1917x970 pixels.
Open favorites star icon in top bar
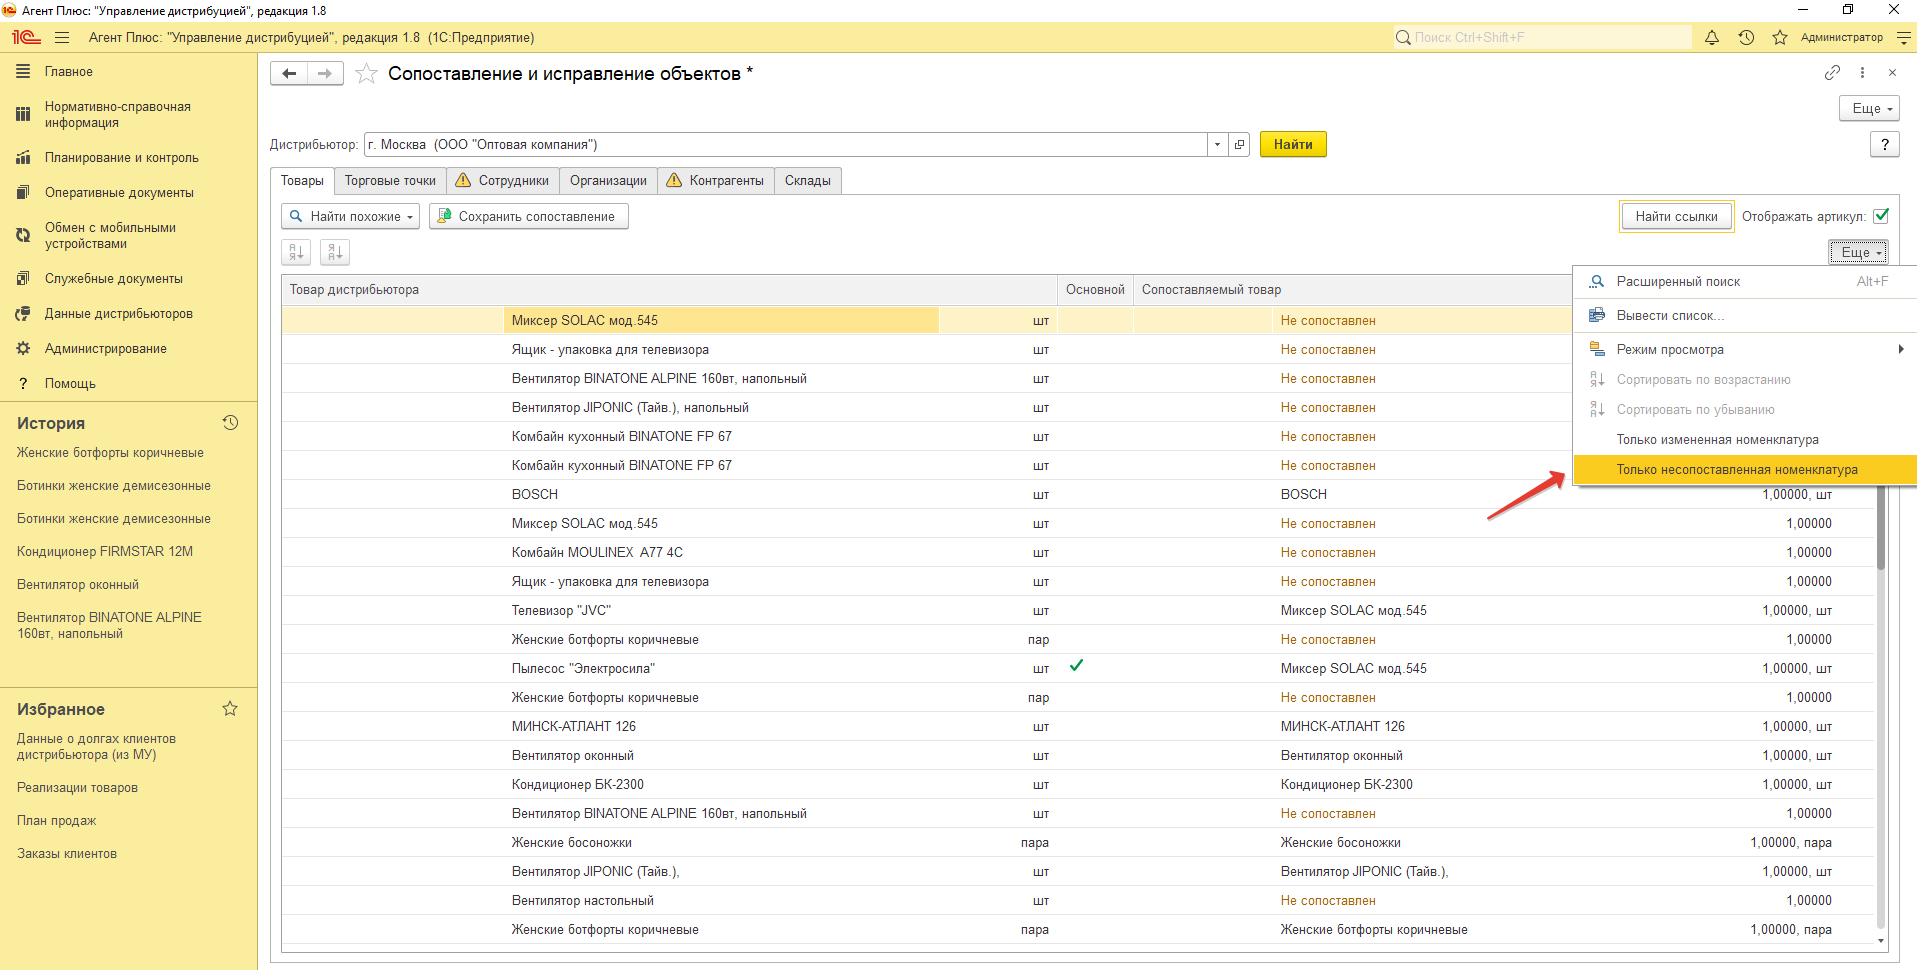[1780, 38]
